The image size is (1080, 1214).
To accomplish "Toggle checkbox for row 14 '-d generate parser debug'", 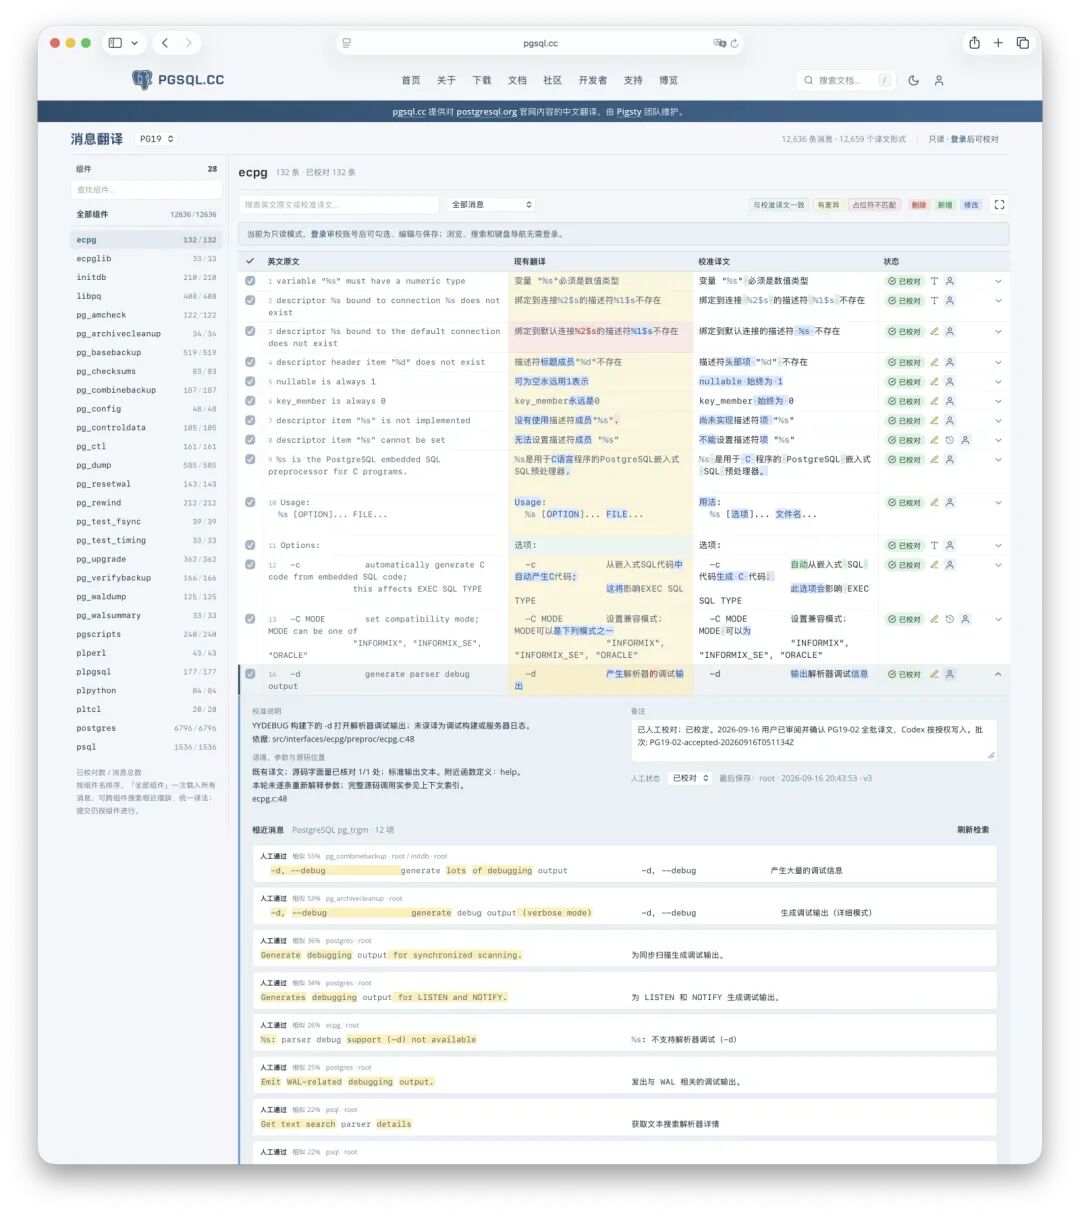I will pos(250,674).
